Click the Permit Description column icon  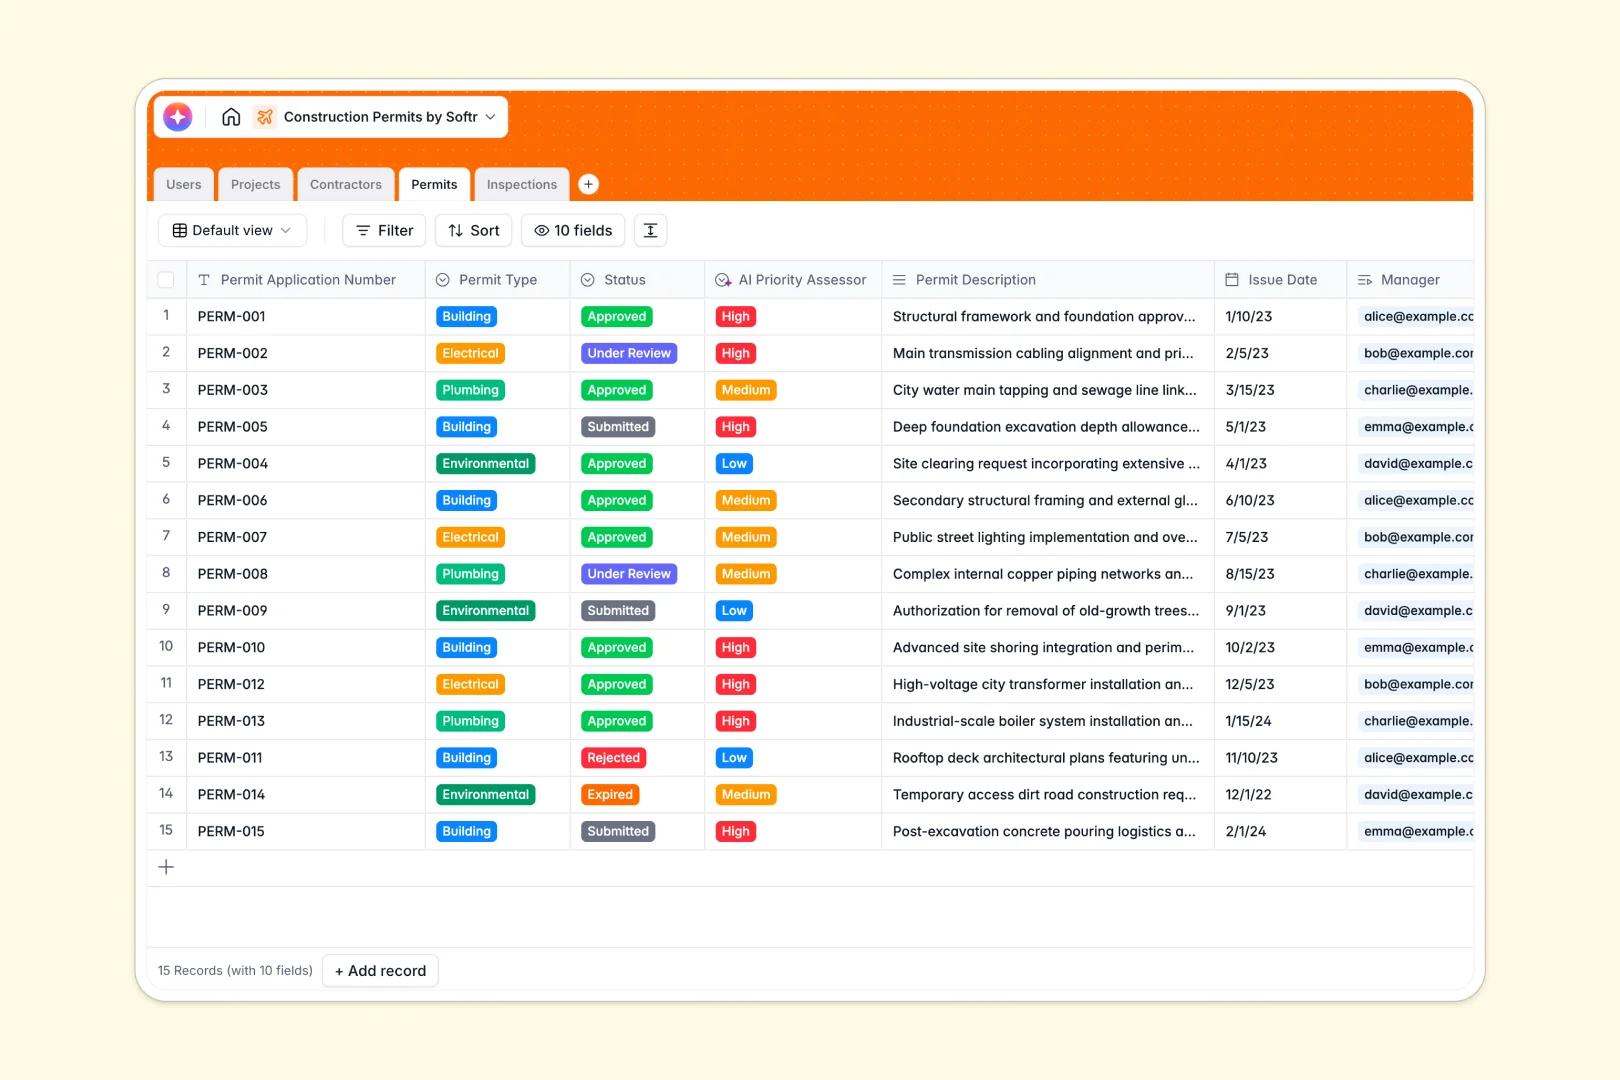point(899,280)
